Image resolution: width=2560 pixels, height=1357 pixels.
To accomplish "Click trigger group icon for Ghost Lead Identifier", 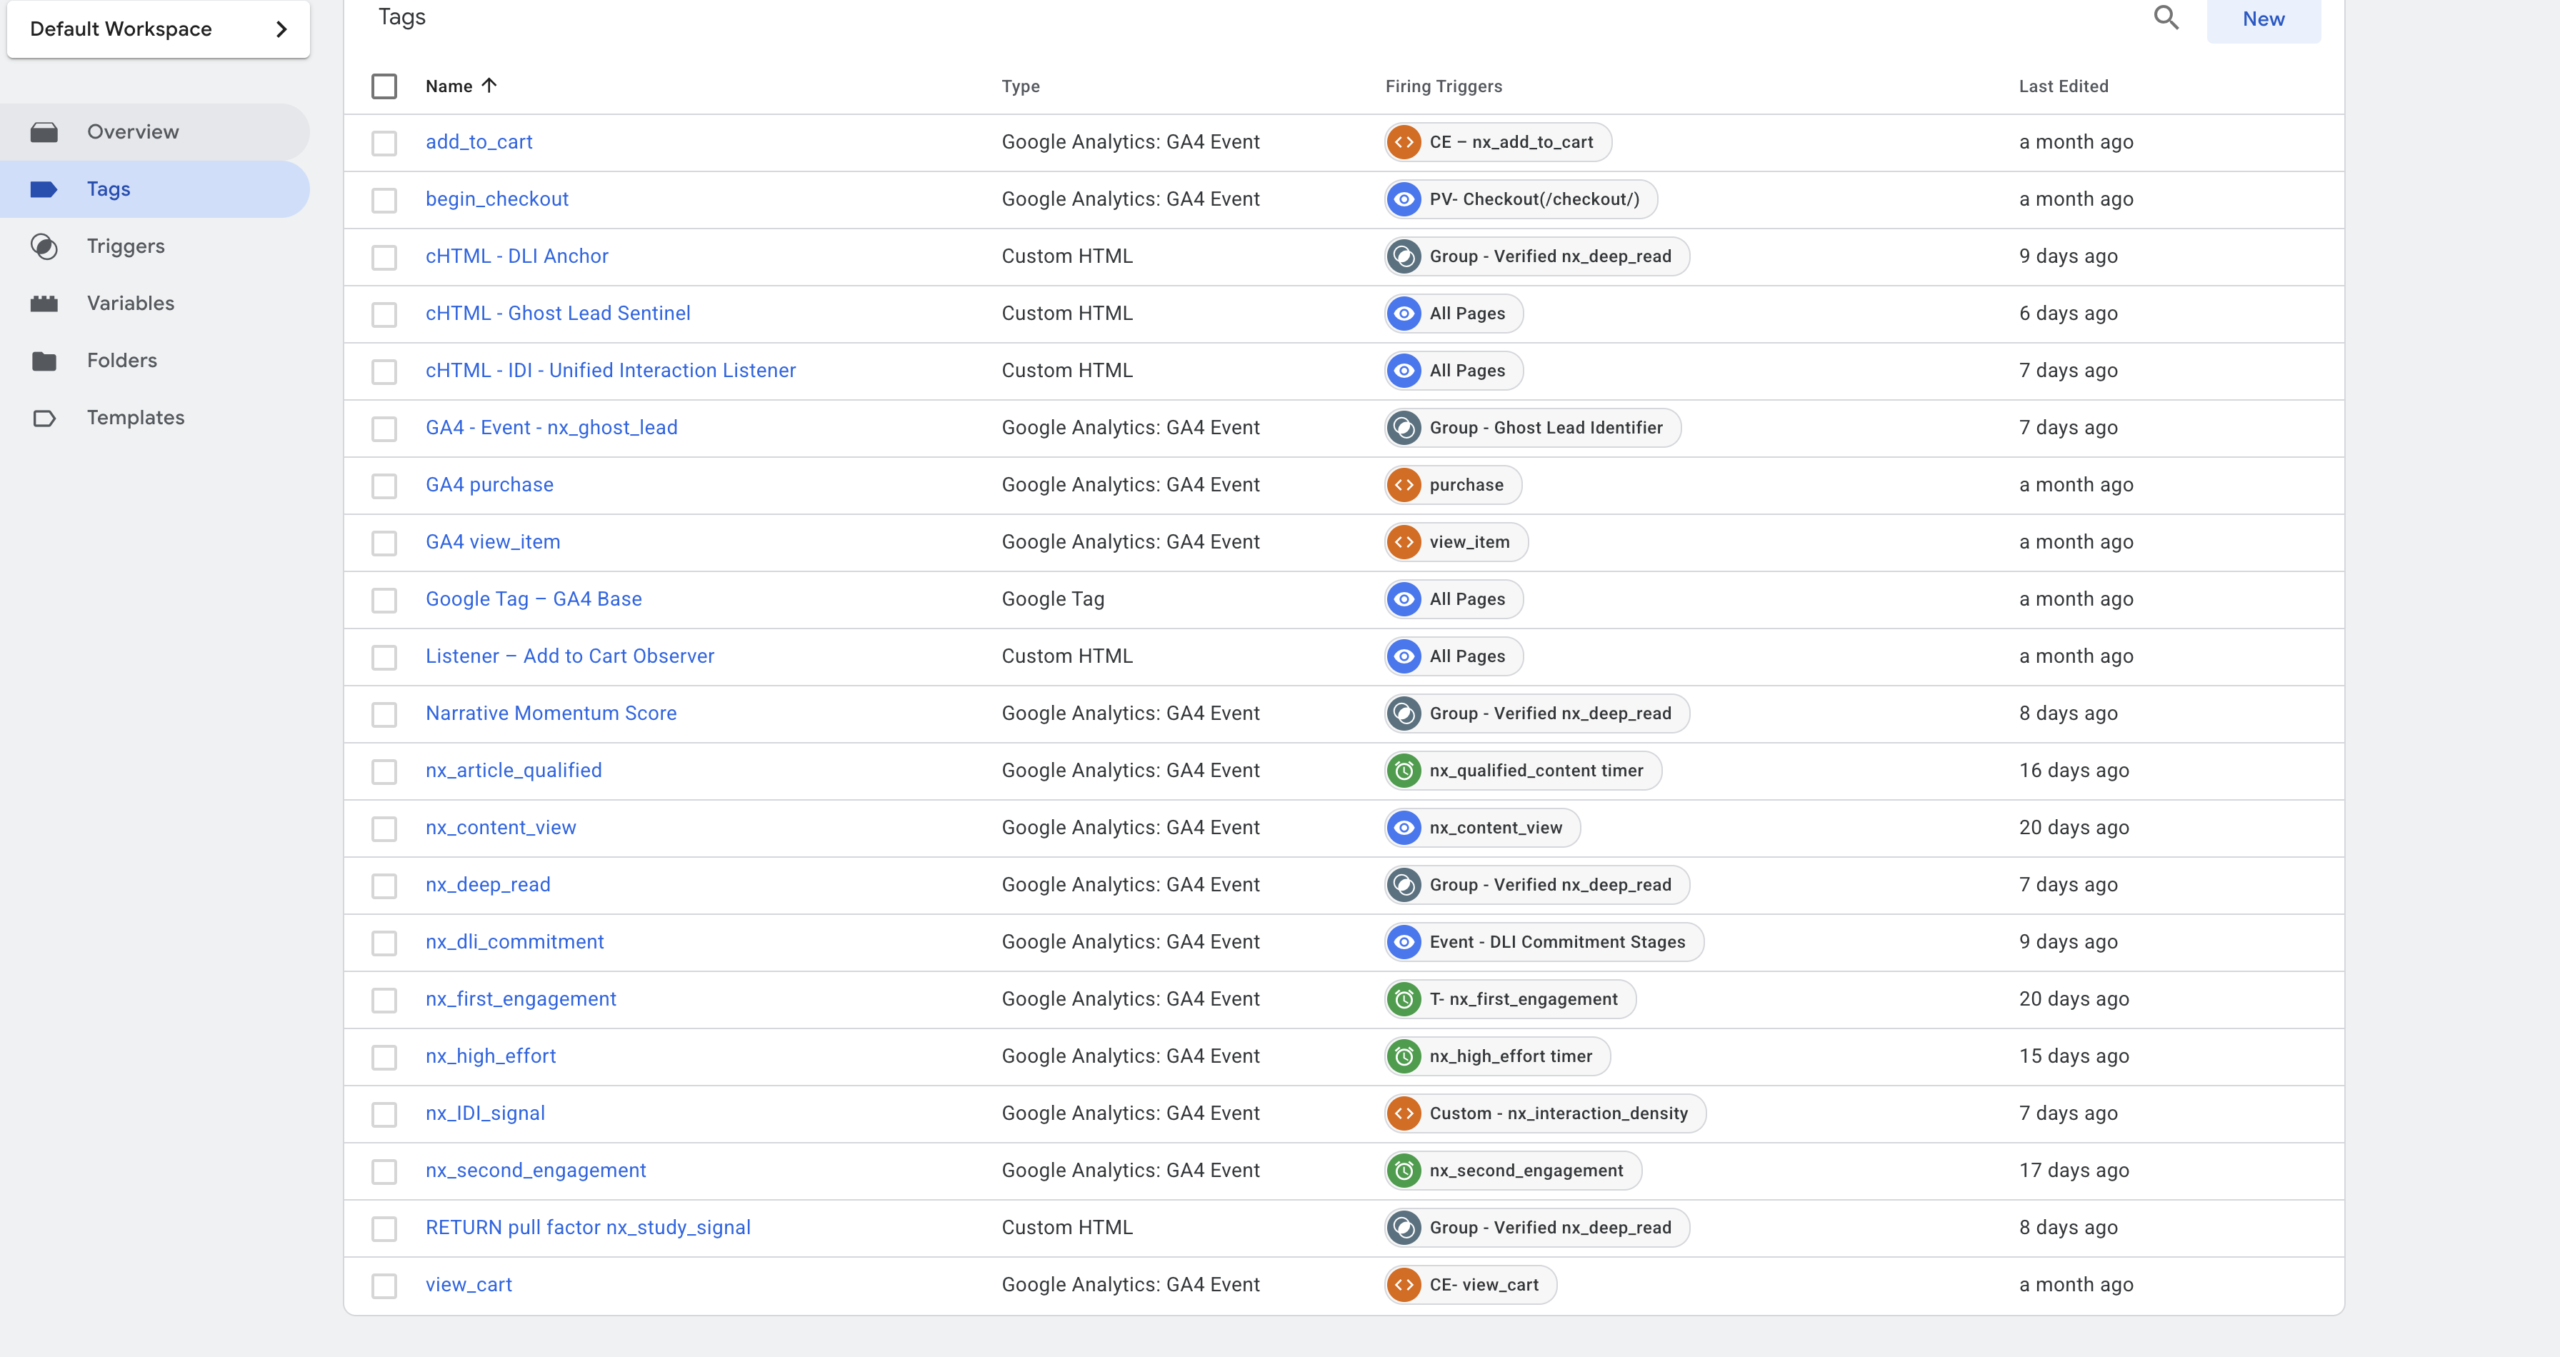I will 1404,428.
